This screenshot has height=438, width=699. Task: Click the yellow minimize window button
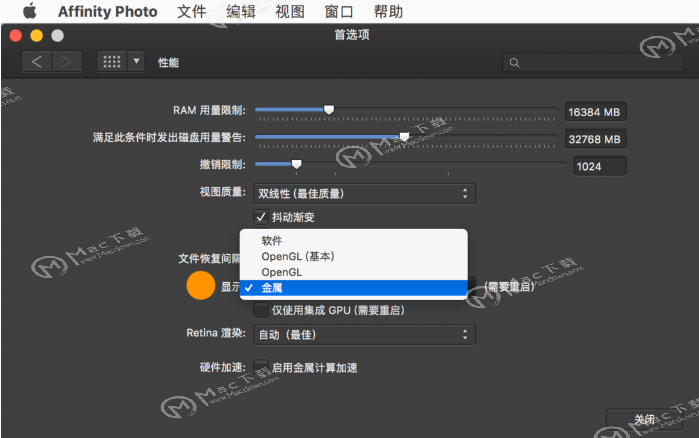(37, 35)
